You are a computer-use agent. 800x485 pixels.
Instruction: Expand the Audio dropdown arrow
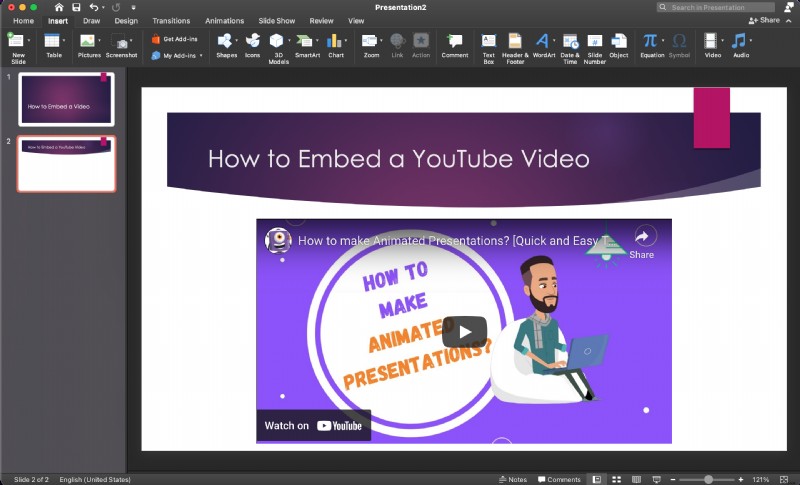[751, 40]
